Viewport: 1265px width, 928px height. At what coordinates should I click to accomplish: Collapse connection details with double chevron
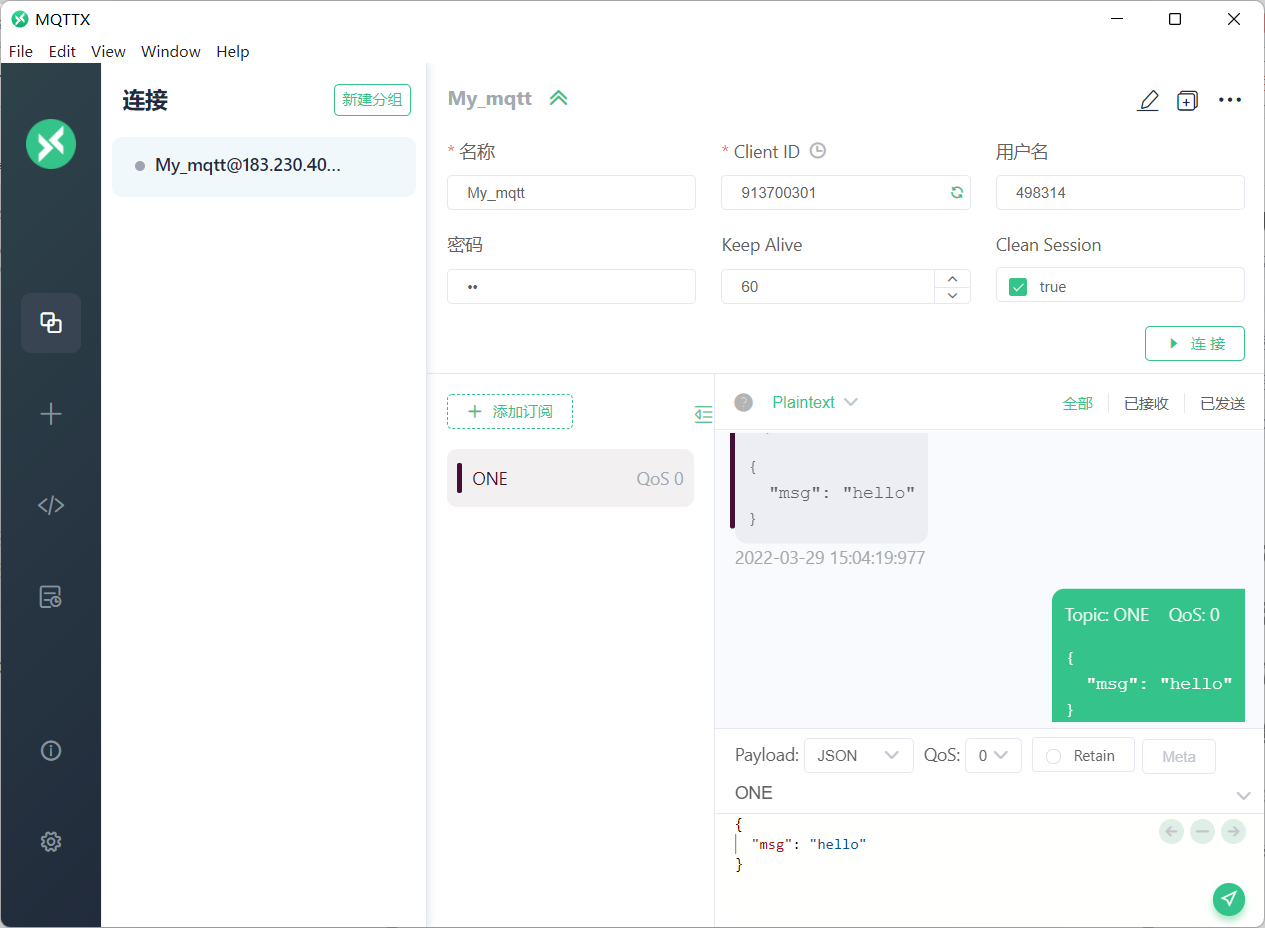click(x=559, y=98)
